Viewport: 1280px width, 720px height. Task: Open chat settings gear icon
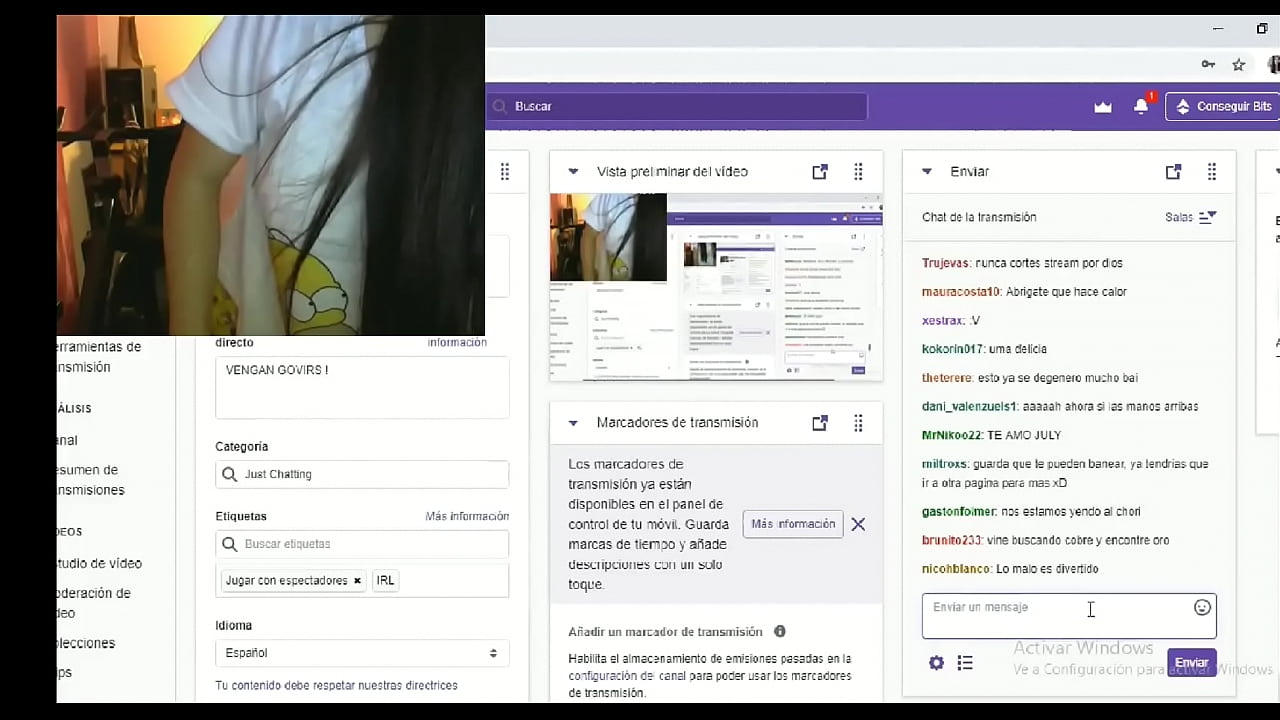[936, 663]
